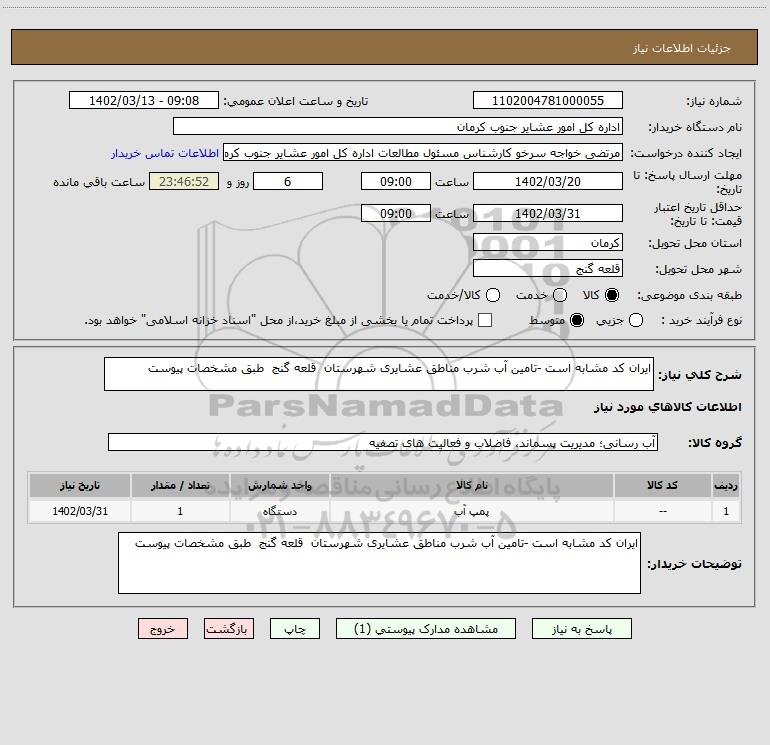
Task: Select the کالا radio button
Action: [612, 295]
